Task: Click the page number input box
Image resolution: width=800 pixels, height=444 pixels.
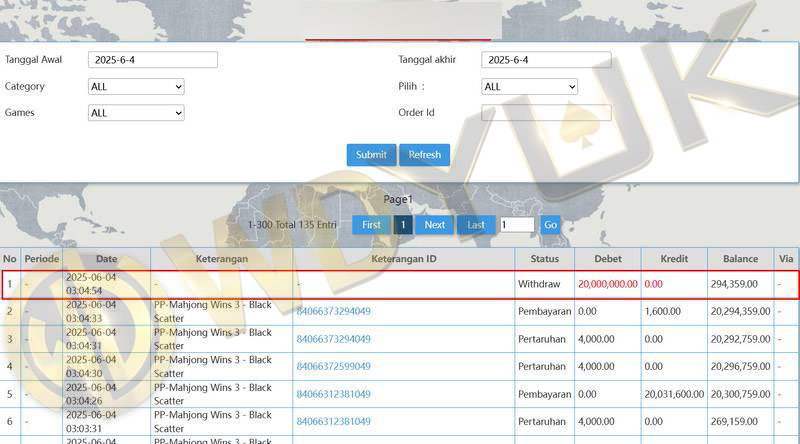Action: point(517,225)
